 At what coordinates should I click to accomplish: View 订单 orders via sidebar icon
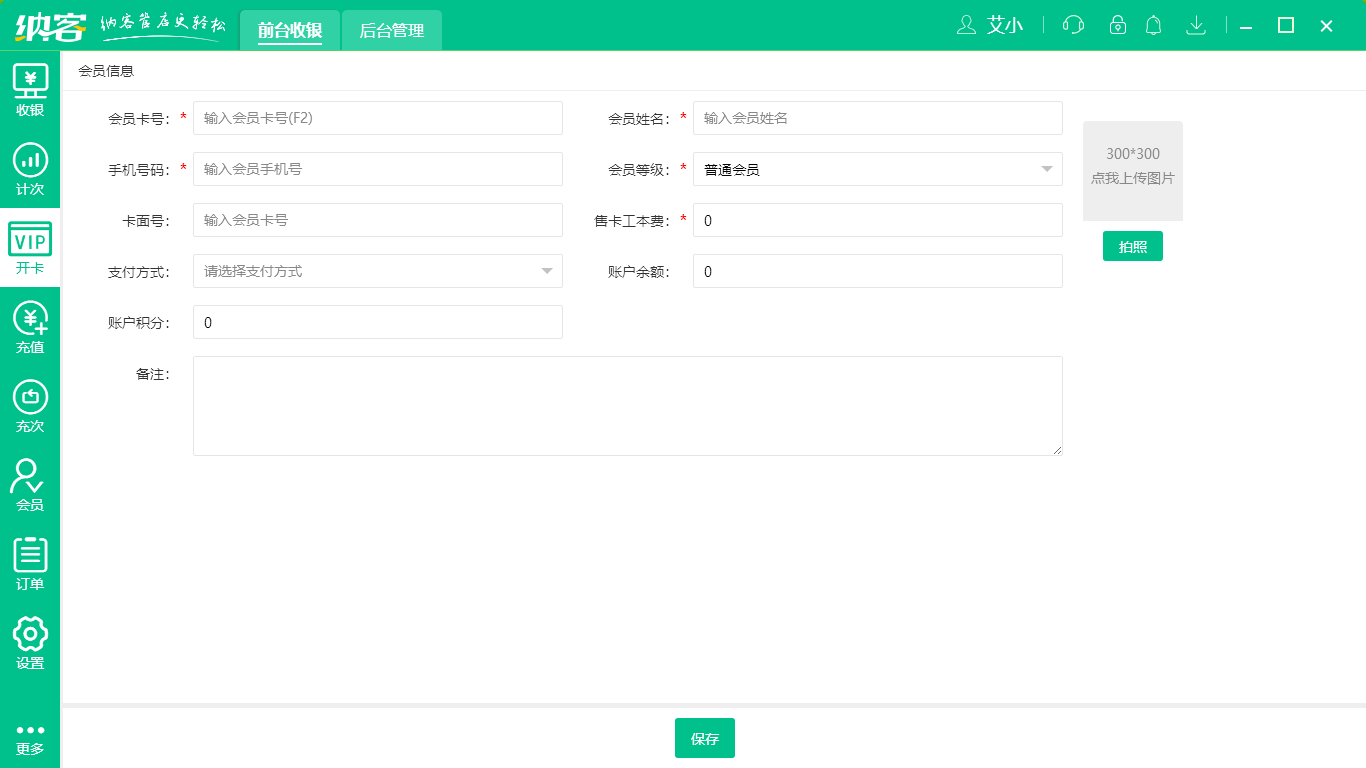(x=30, y=565)
